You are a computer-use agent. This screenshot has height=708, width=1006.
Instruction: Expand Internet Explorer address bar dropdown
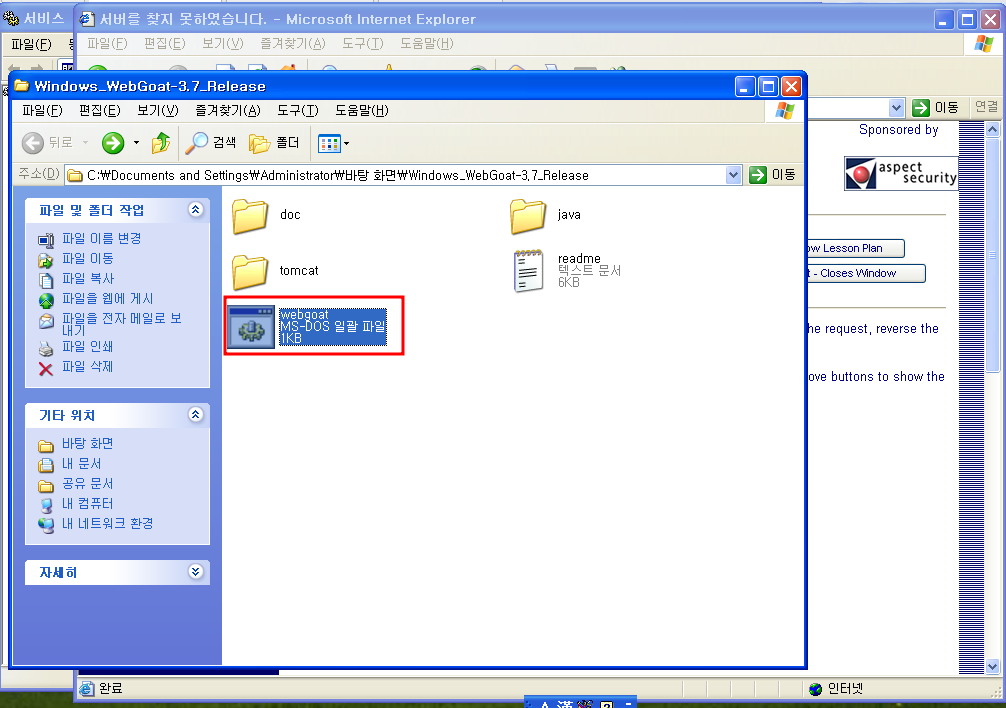point(896,107)
